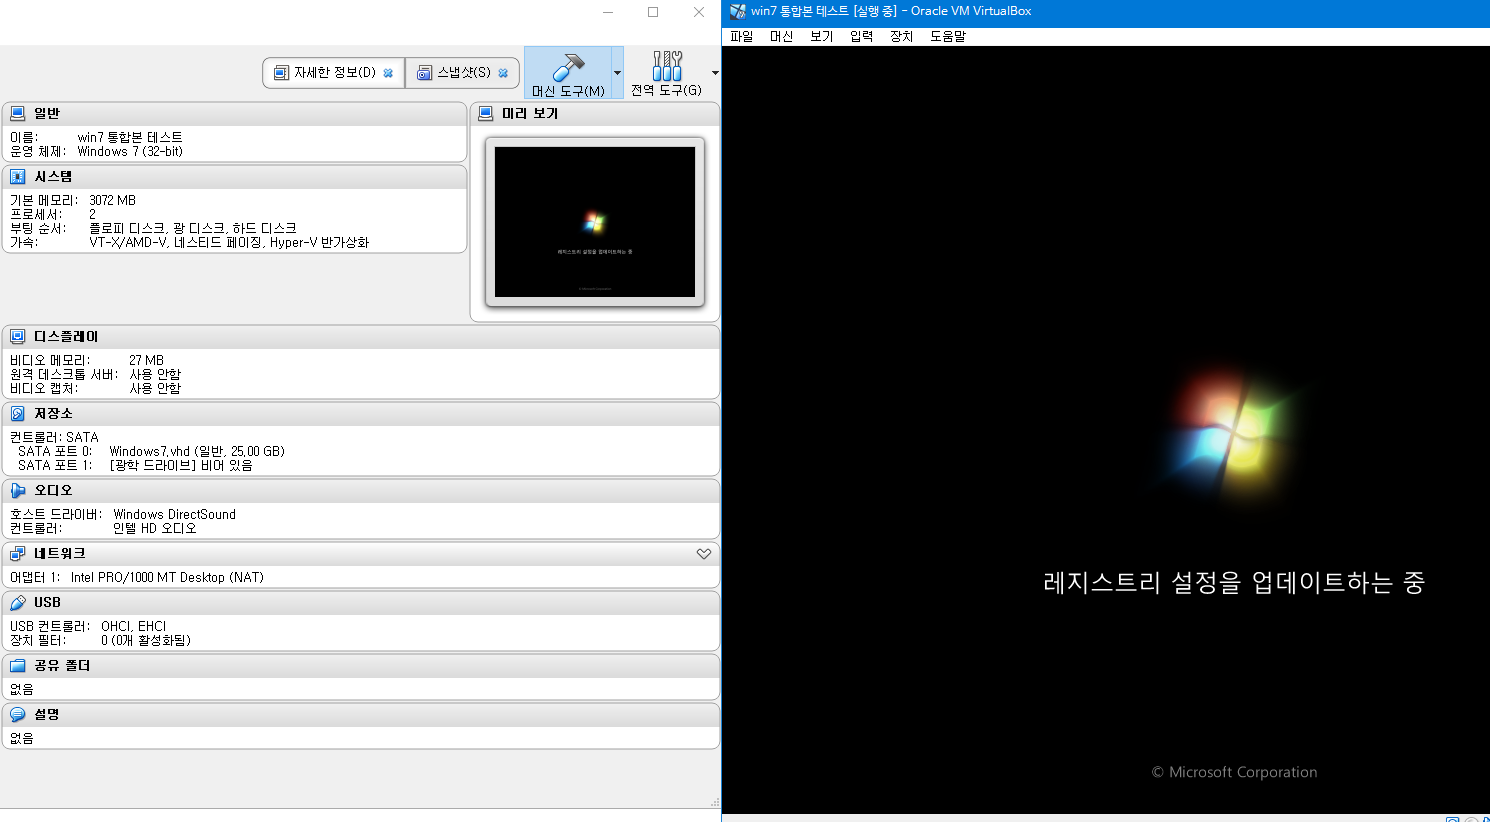The image size is (1490, 822).
Task: Open the 저장소 settings header
Action: pos(53,413)
